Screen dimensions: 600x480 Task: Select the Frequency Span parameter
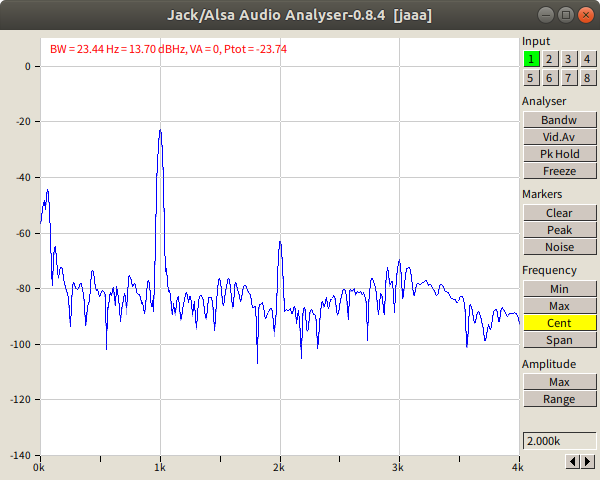[559, 340]
